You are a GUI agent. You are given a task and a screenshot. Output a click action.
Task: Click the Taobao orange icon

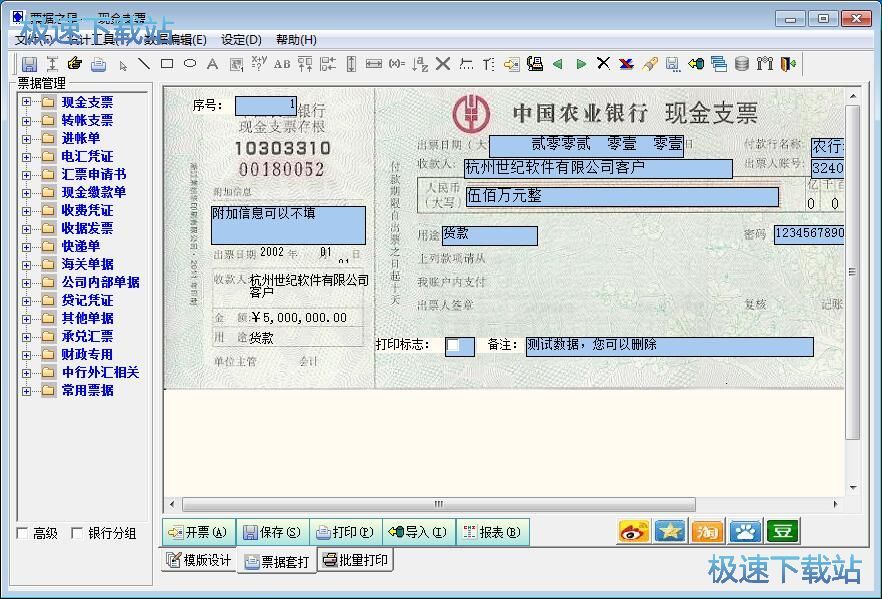point(708,531)
